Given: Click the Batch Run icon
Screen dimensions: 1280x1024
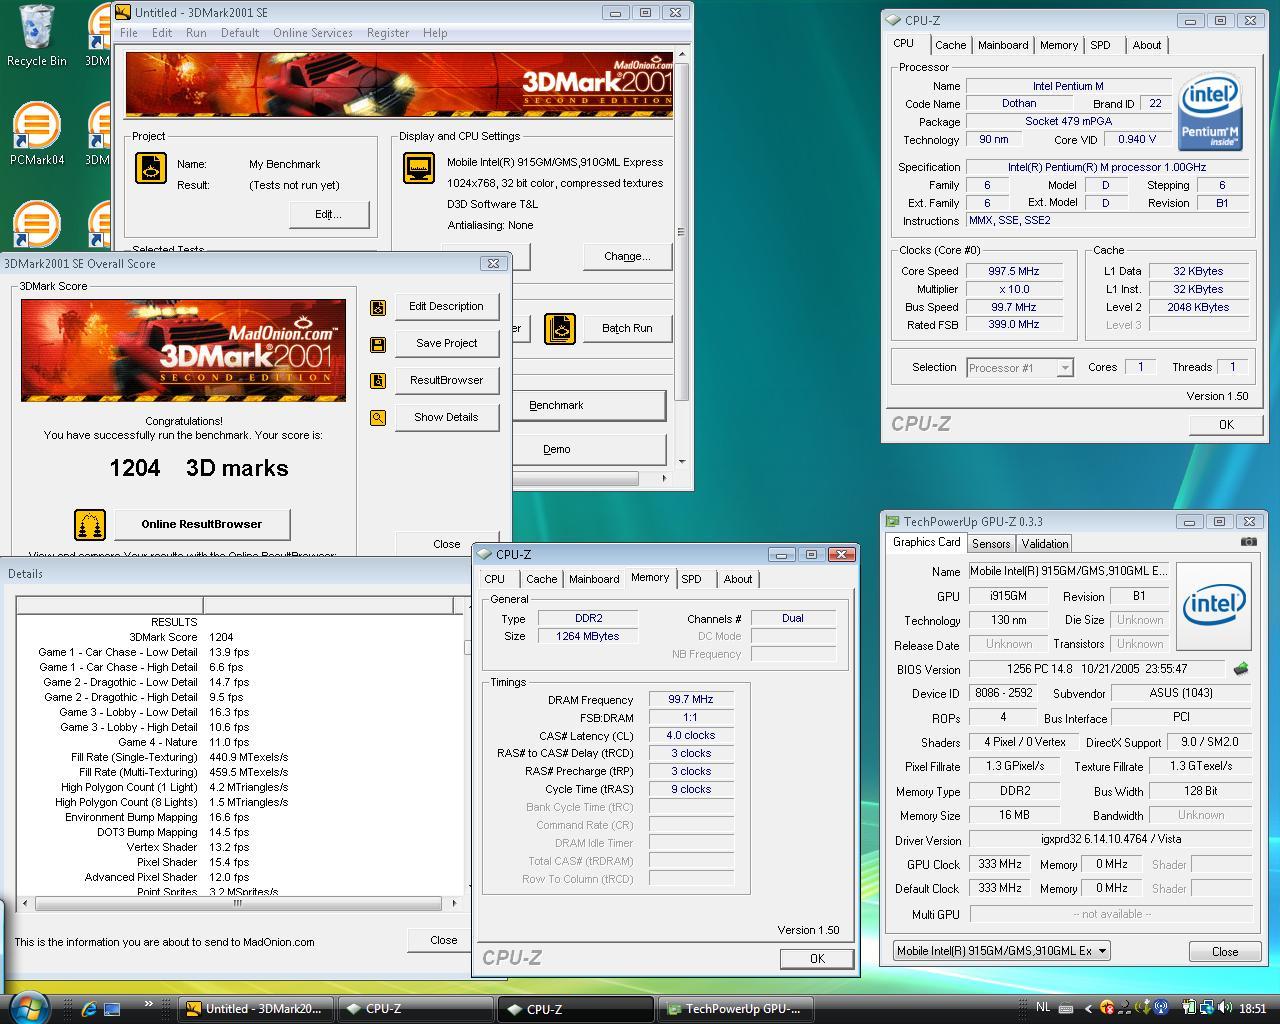Looking at the screenshot, I should point(560,328).
